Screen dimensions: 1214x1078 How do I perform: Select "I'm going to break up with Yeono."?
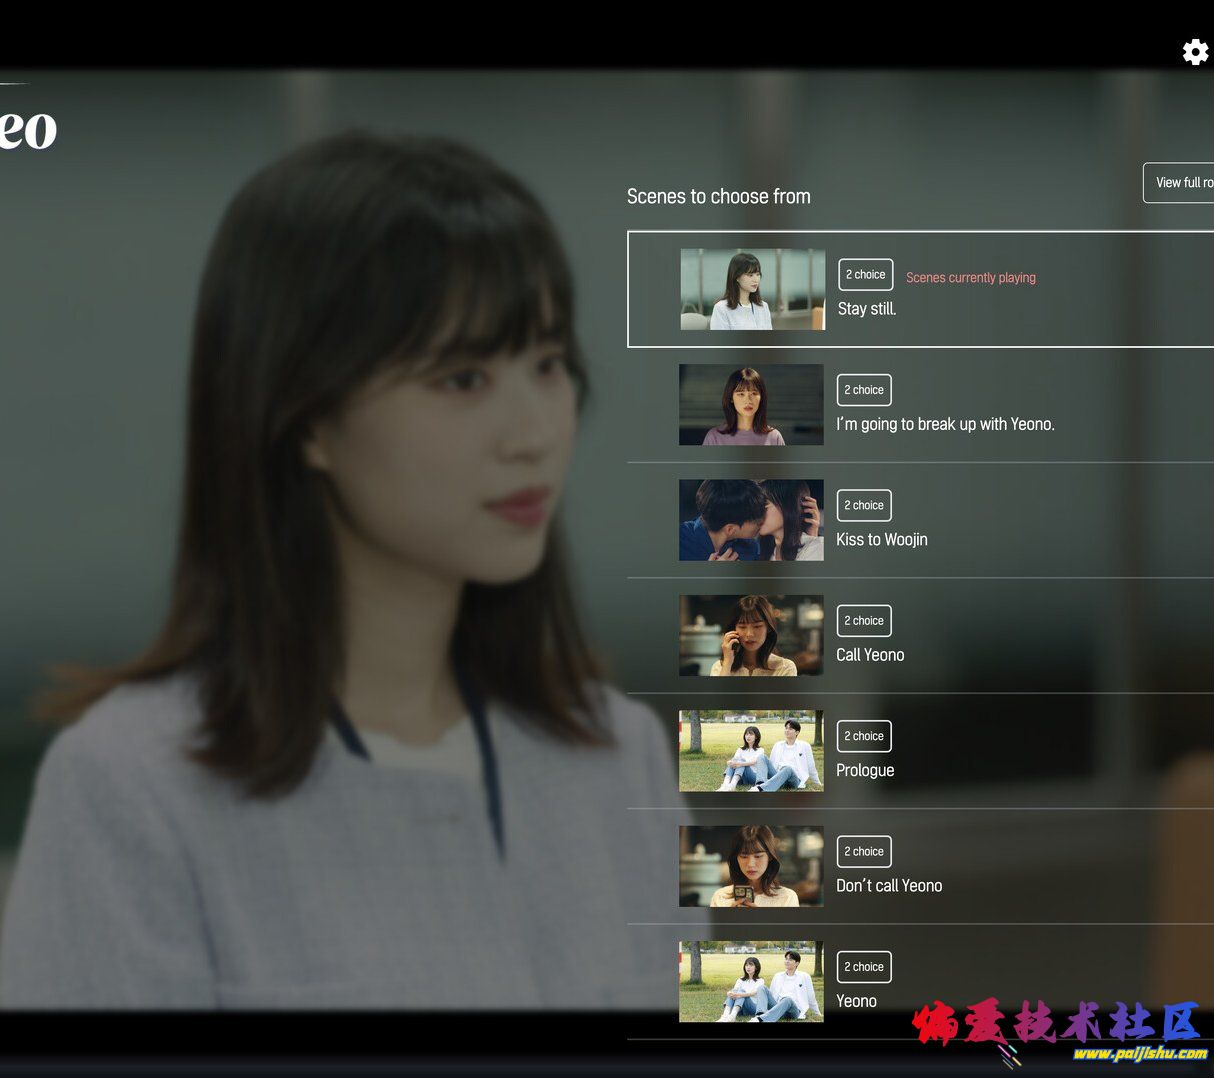[945, 424]
